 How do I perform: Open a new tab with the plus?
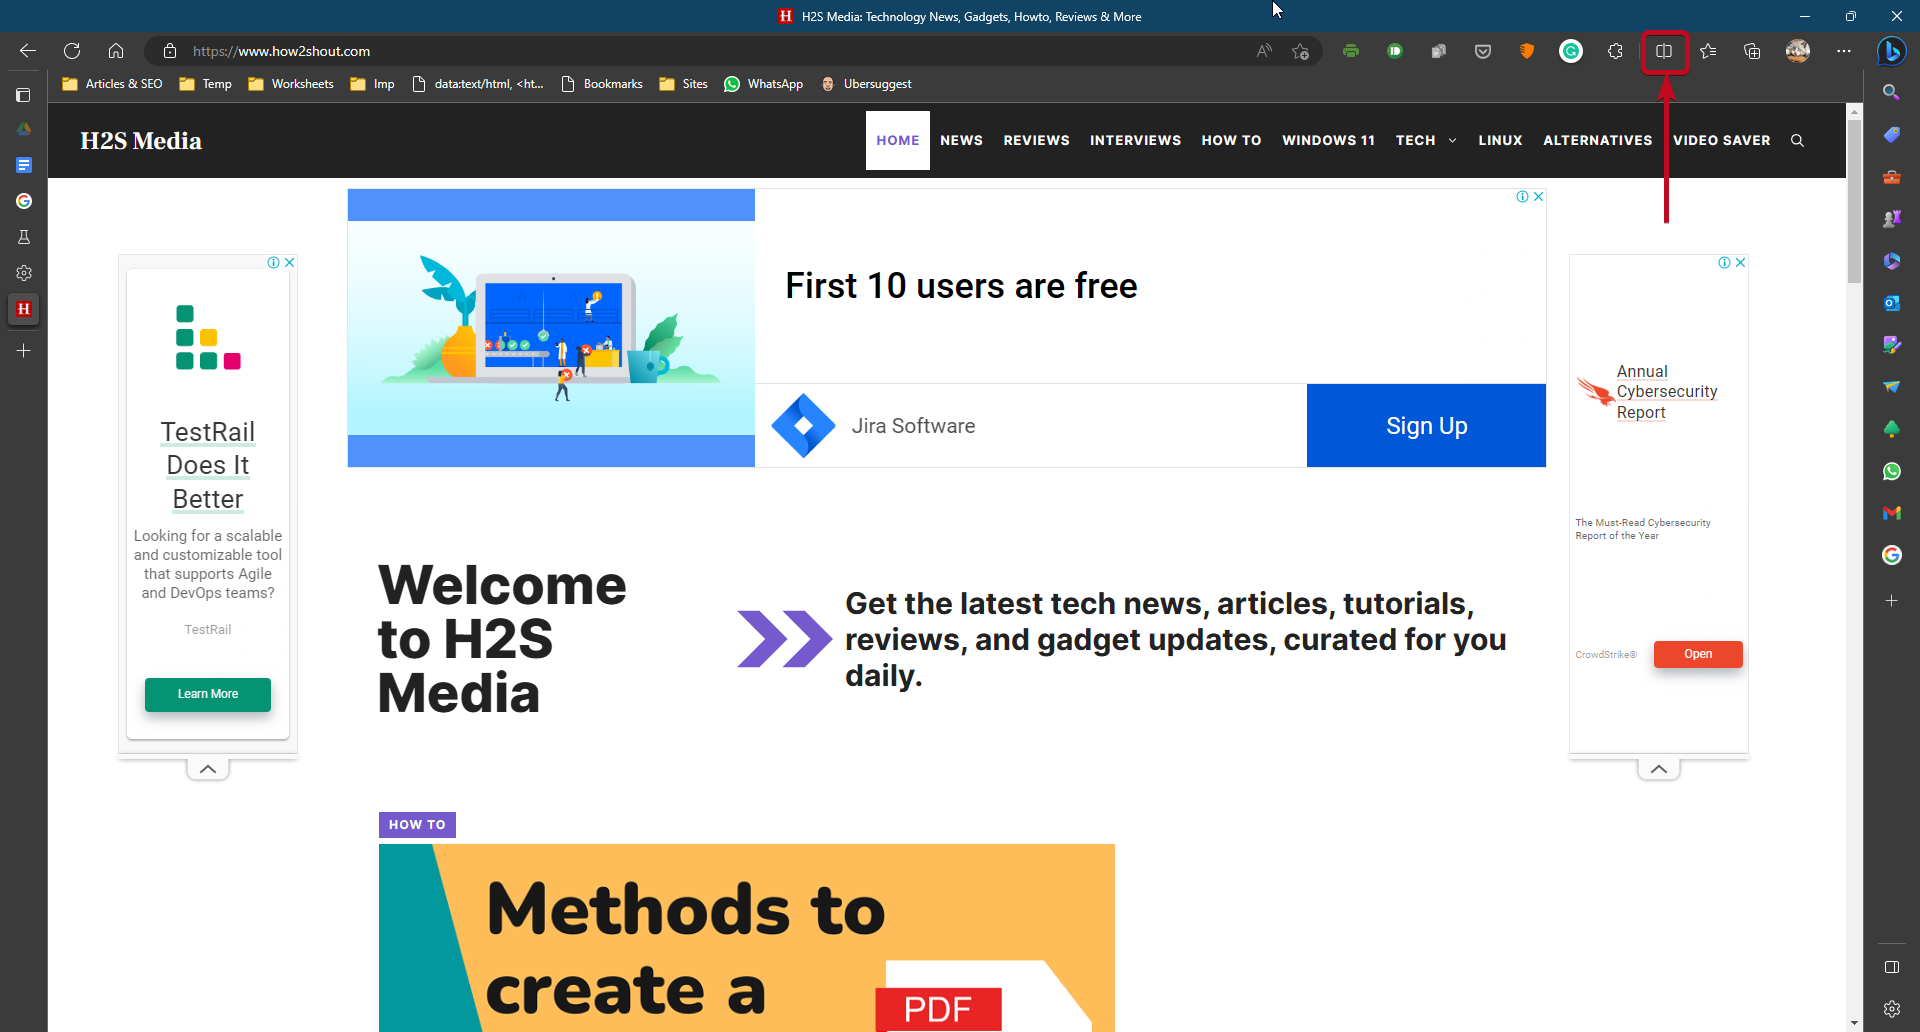(24, 351)
